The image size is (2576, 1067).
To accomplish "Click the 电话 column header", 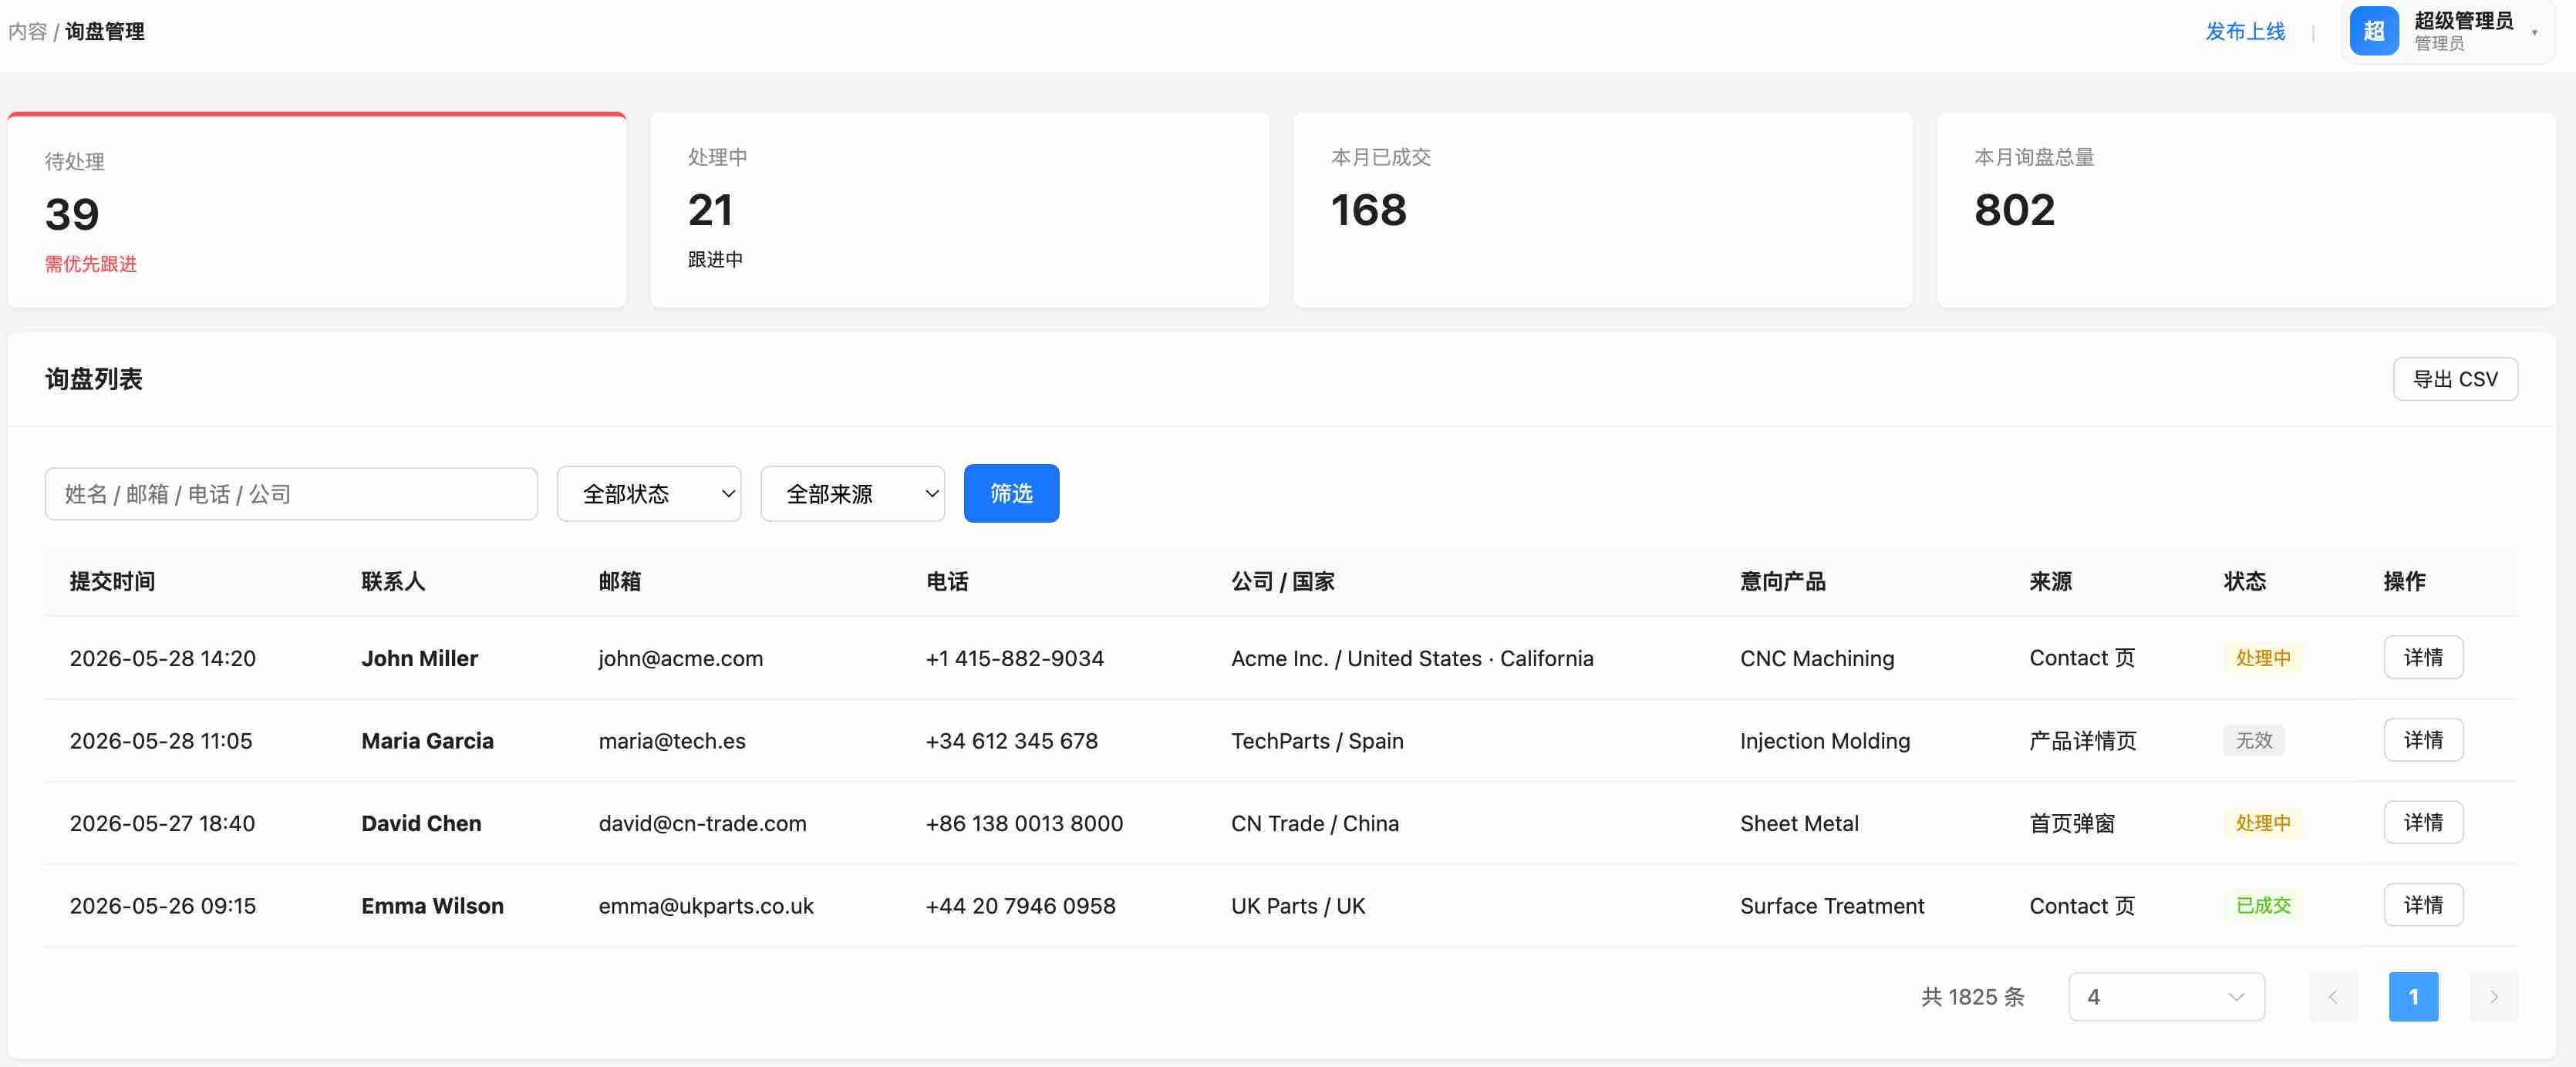I will 947,582.
